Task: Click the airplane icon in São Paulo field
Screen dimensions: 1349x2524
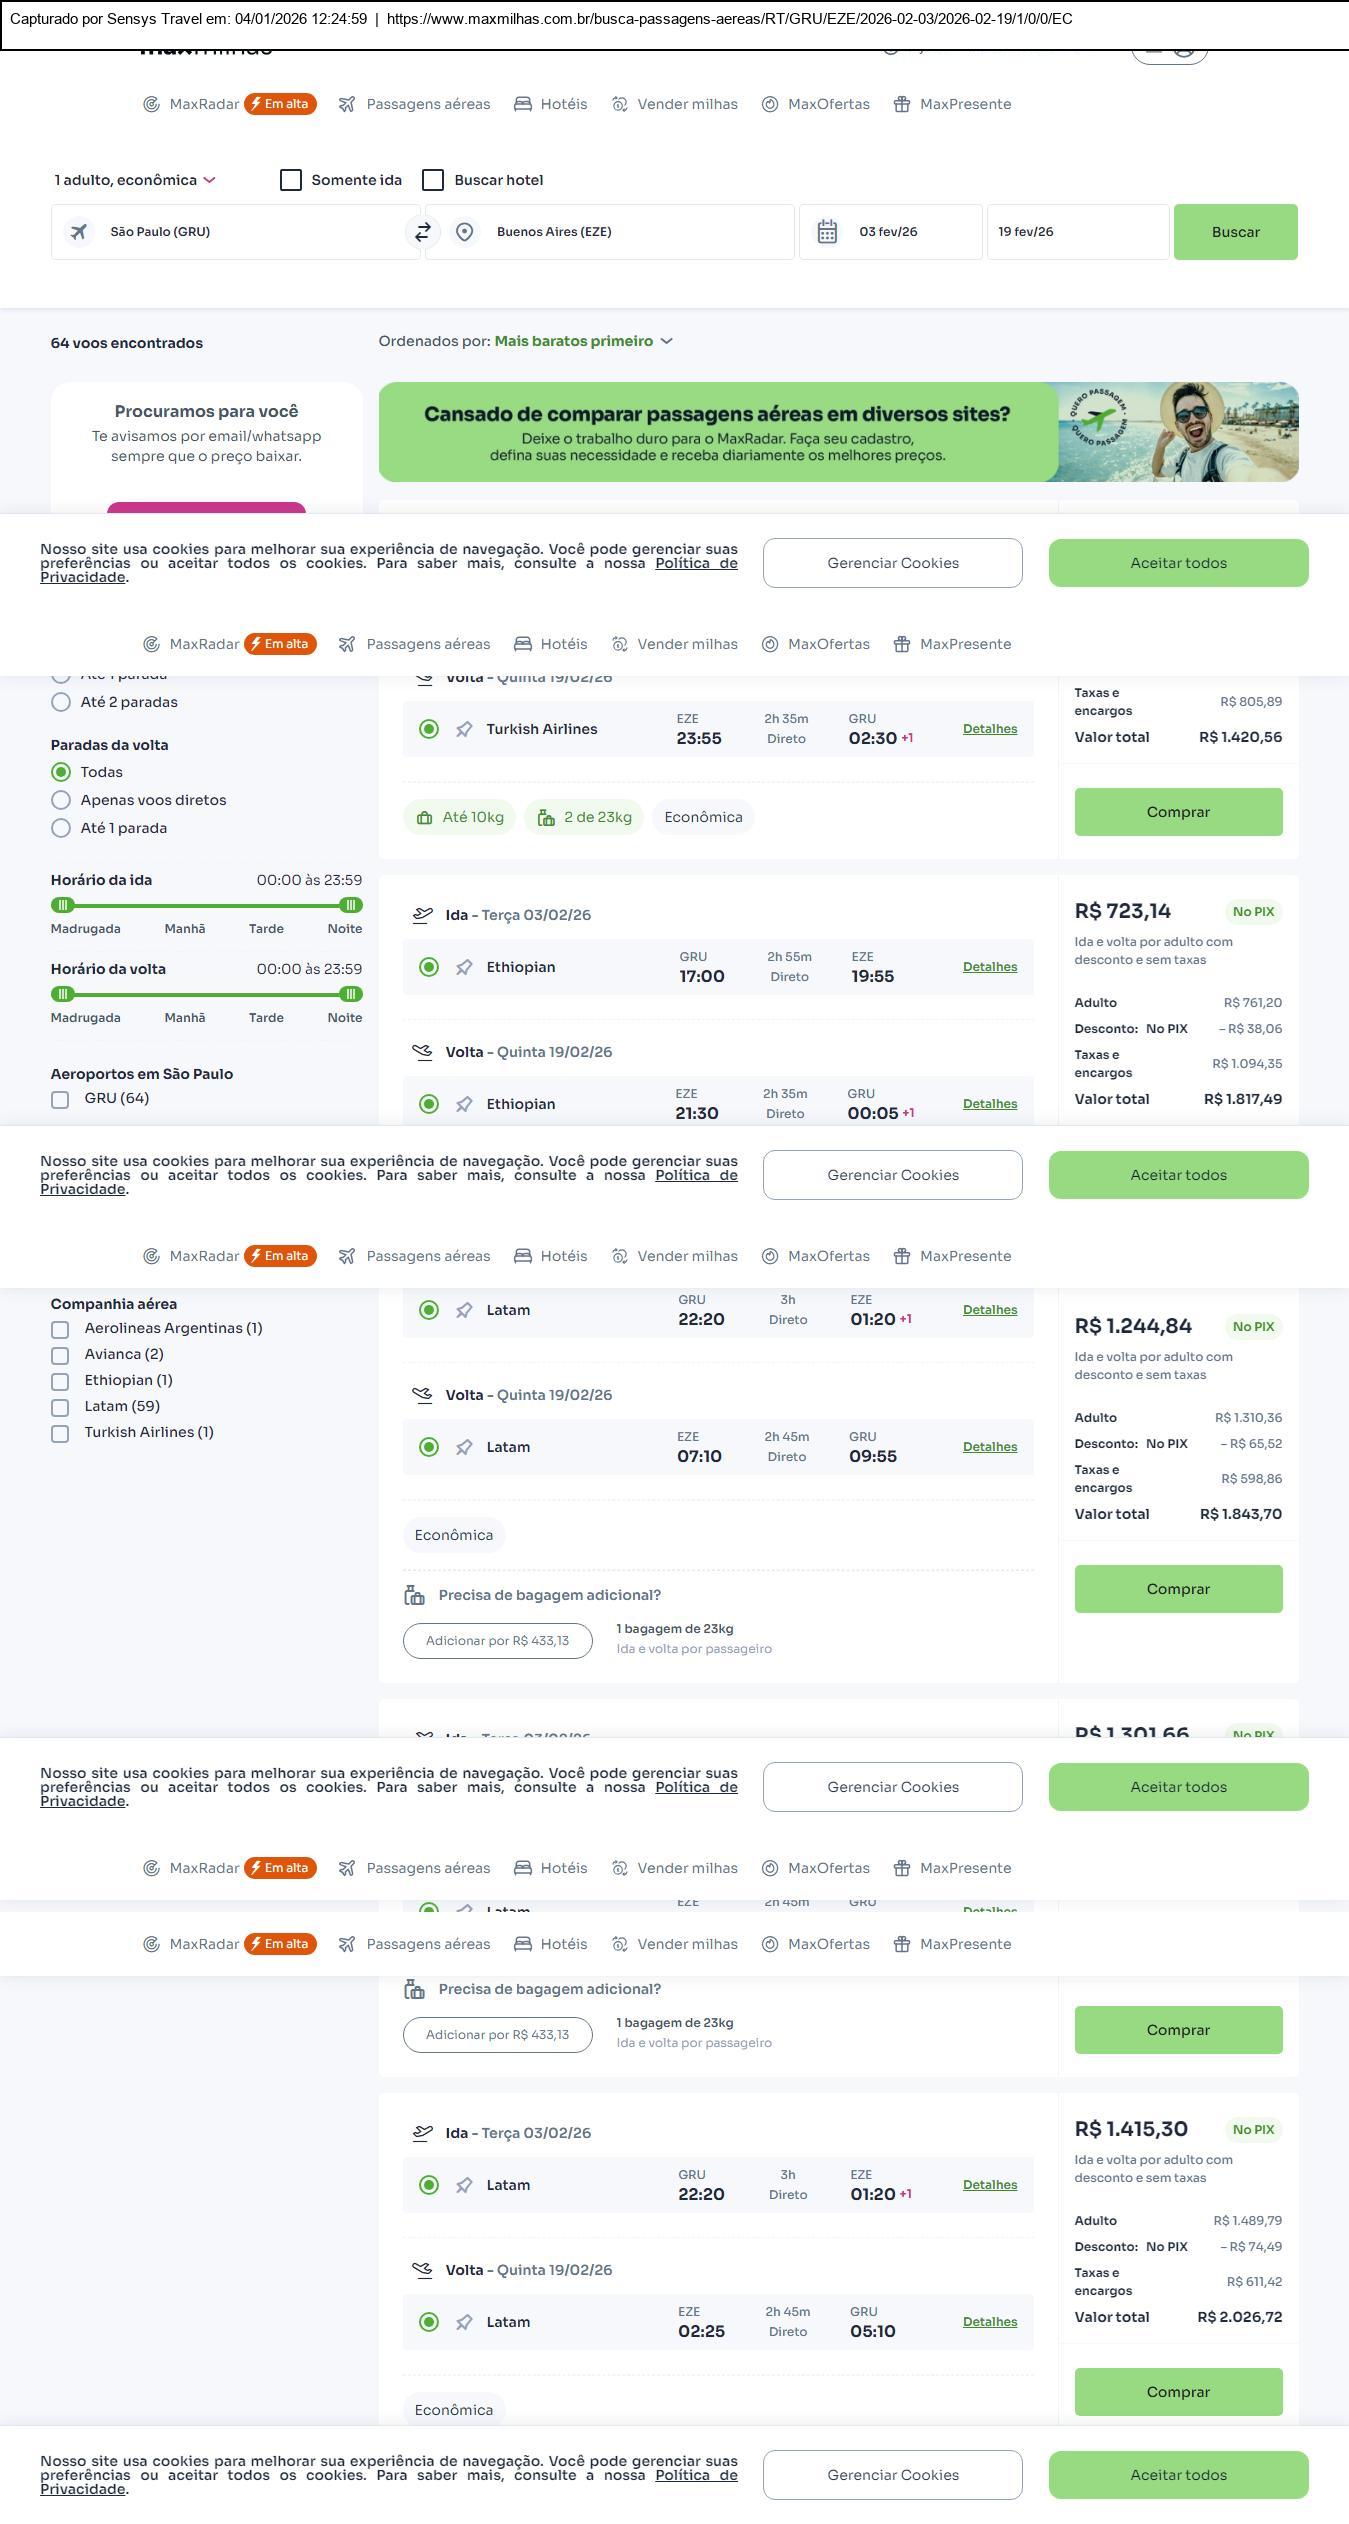Action: tap(78, 232)
